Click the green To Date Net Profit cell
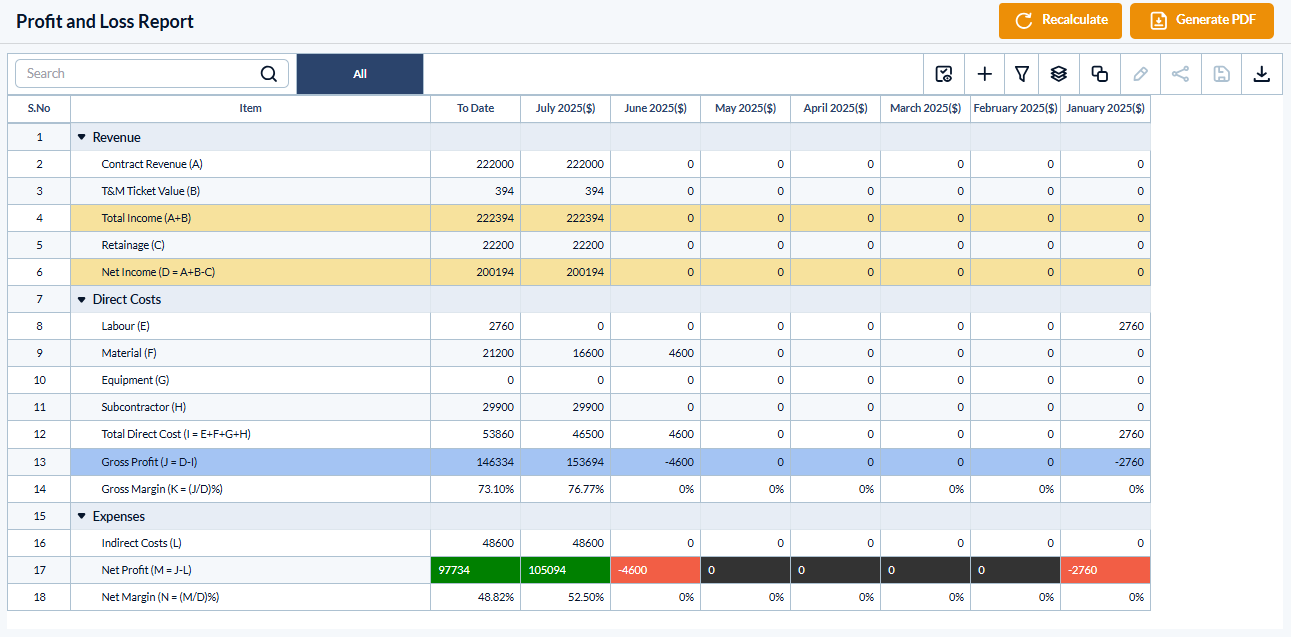 tap(475, 570)
